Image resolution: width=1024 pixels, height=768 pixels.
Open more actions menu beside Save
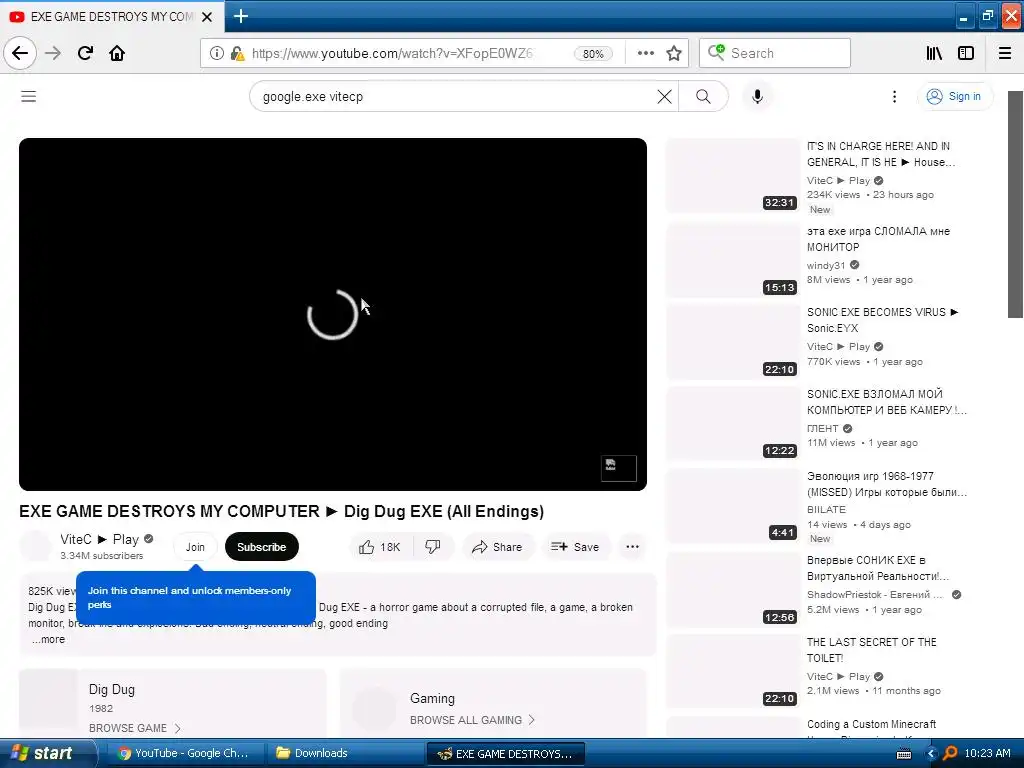[632, 547]
